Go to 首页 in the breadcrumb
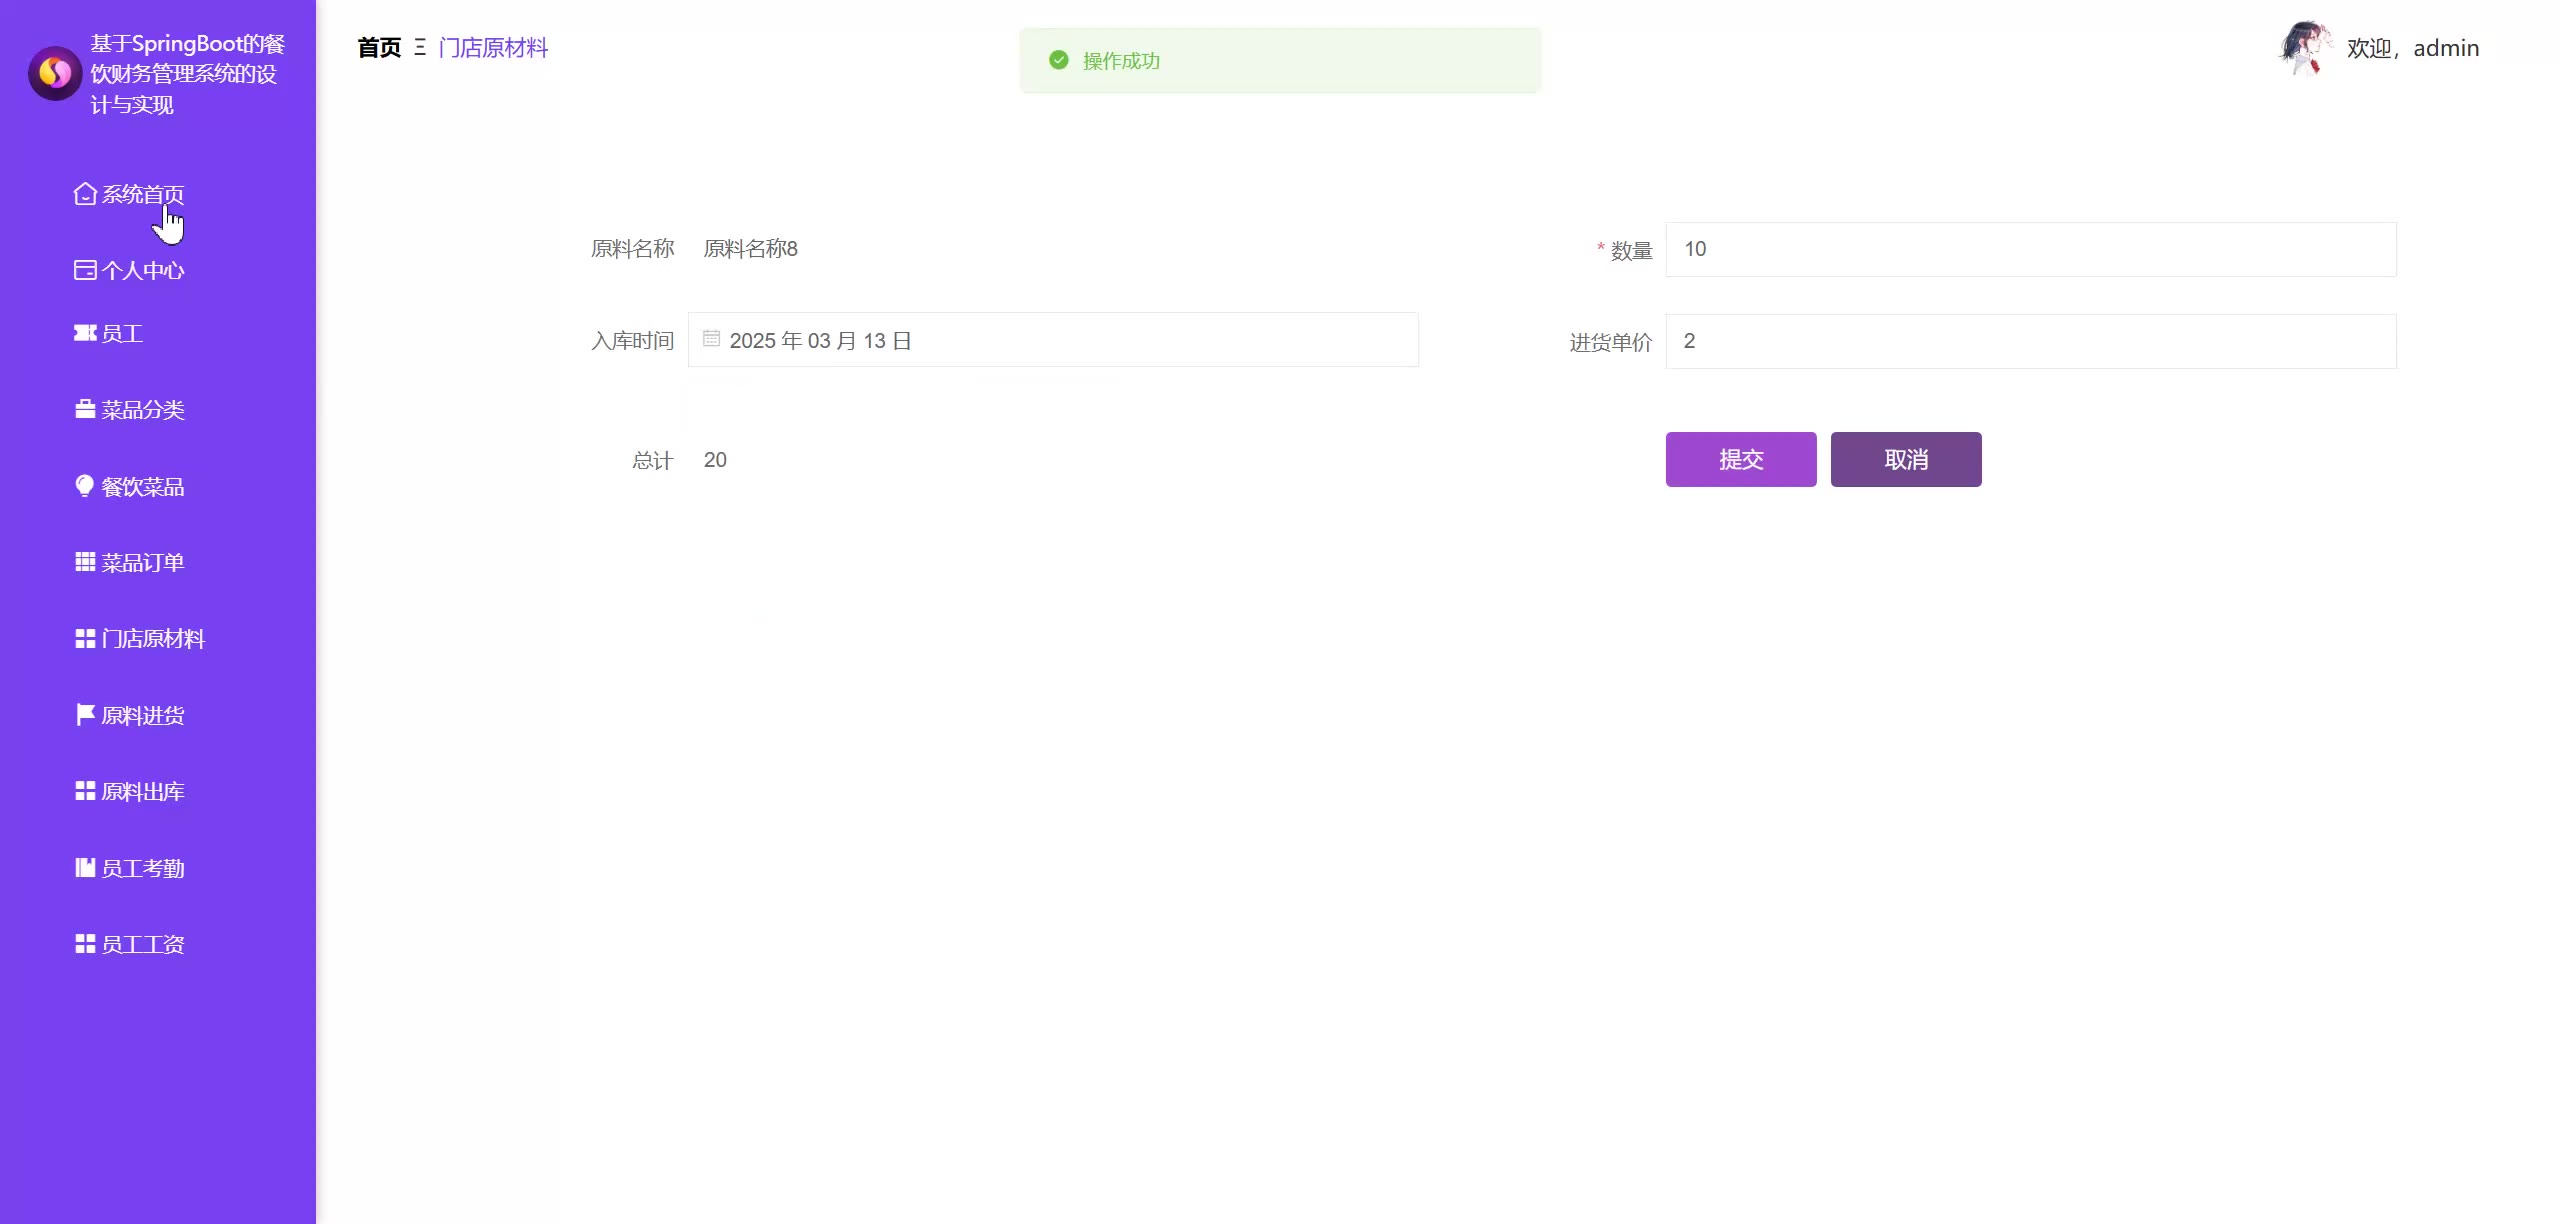The height and width of the screenshot is (1224, 2560). (379, 48)
